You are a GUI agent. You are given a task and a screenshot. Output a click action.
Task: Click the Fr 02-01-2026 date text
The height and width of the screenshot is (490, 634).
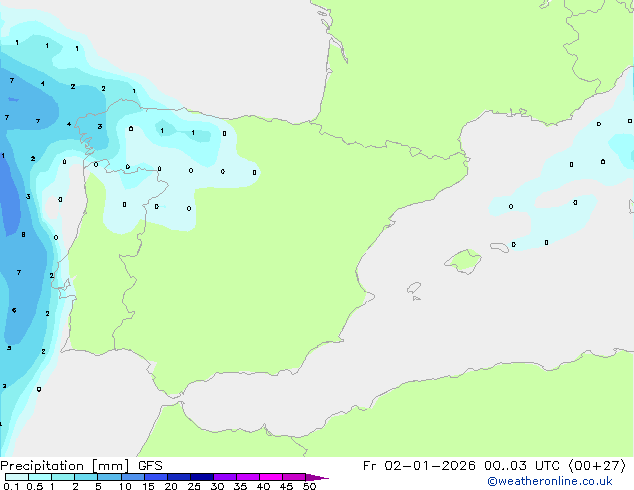coord(419,466)
